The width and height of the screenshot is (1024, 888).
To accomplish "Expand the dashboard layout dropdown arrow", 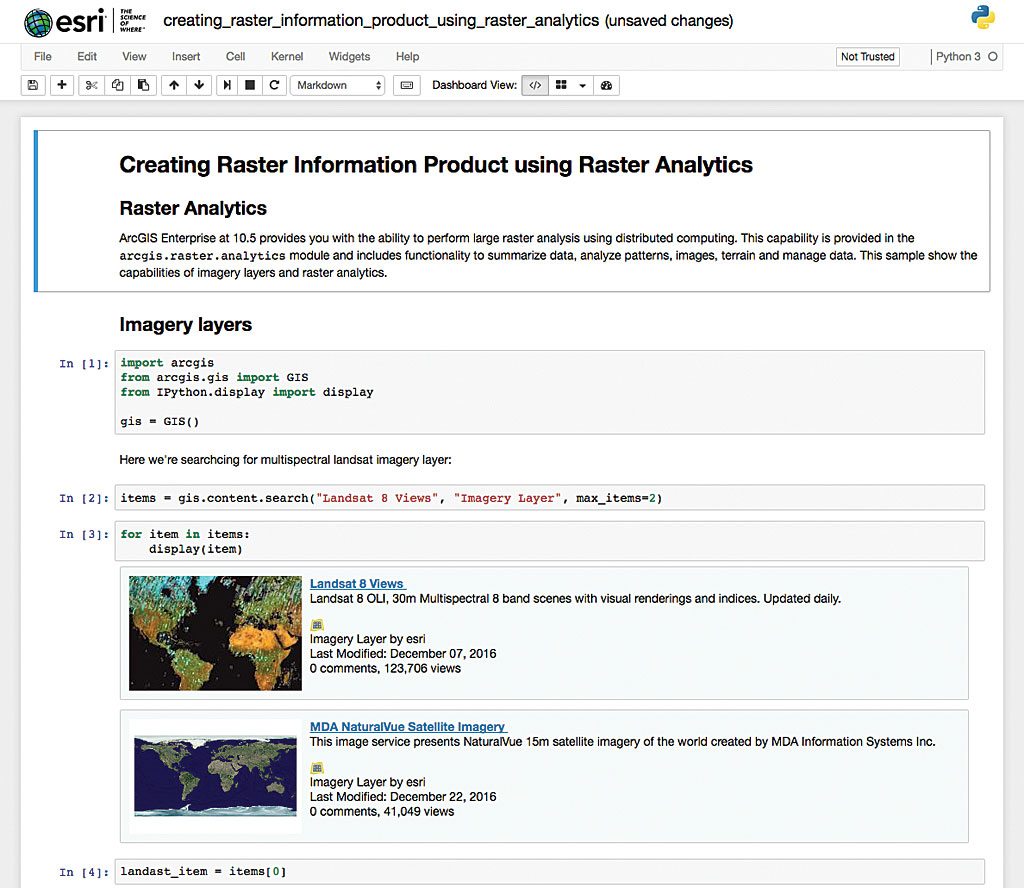I will click(x=583, y=85).
